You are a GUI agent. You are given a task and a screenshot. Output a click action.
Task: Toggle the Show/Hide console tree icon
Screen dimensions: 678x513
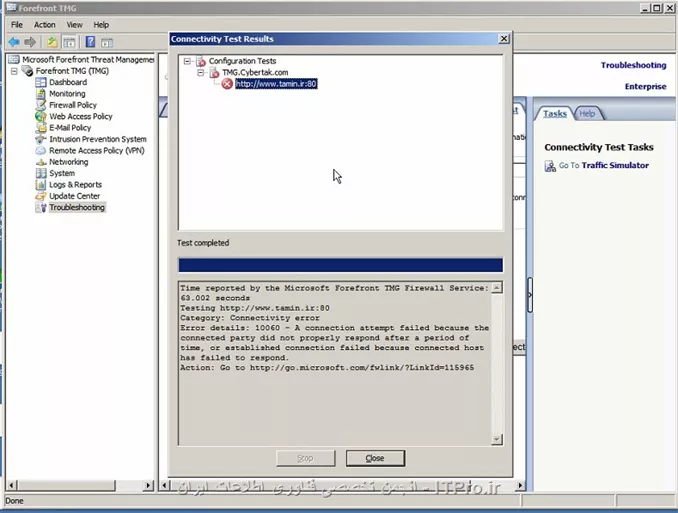pyautogui.click(x=69, y=42)
